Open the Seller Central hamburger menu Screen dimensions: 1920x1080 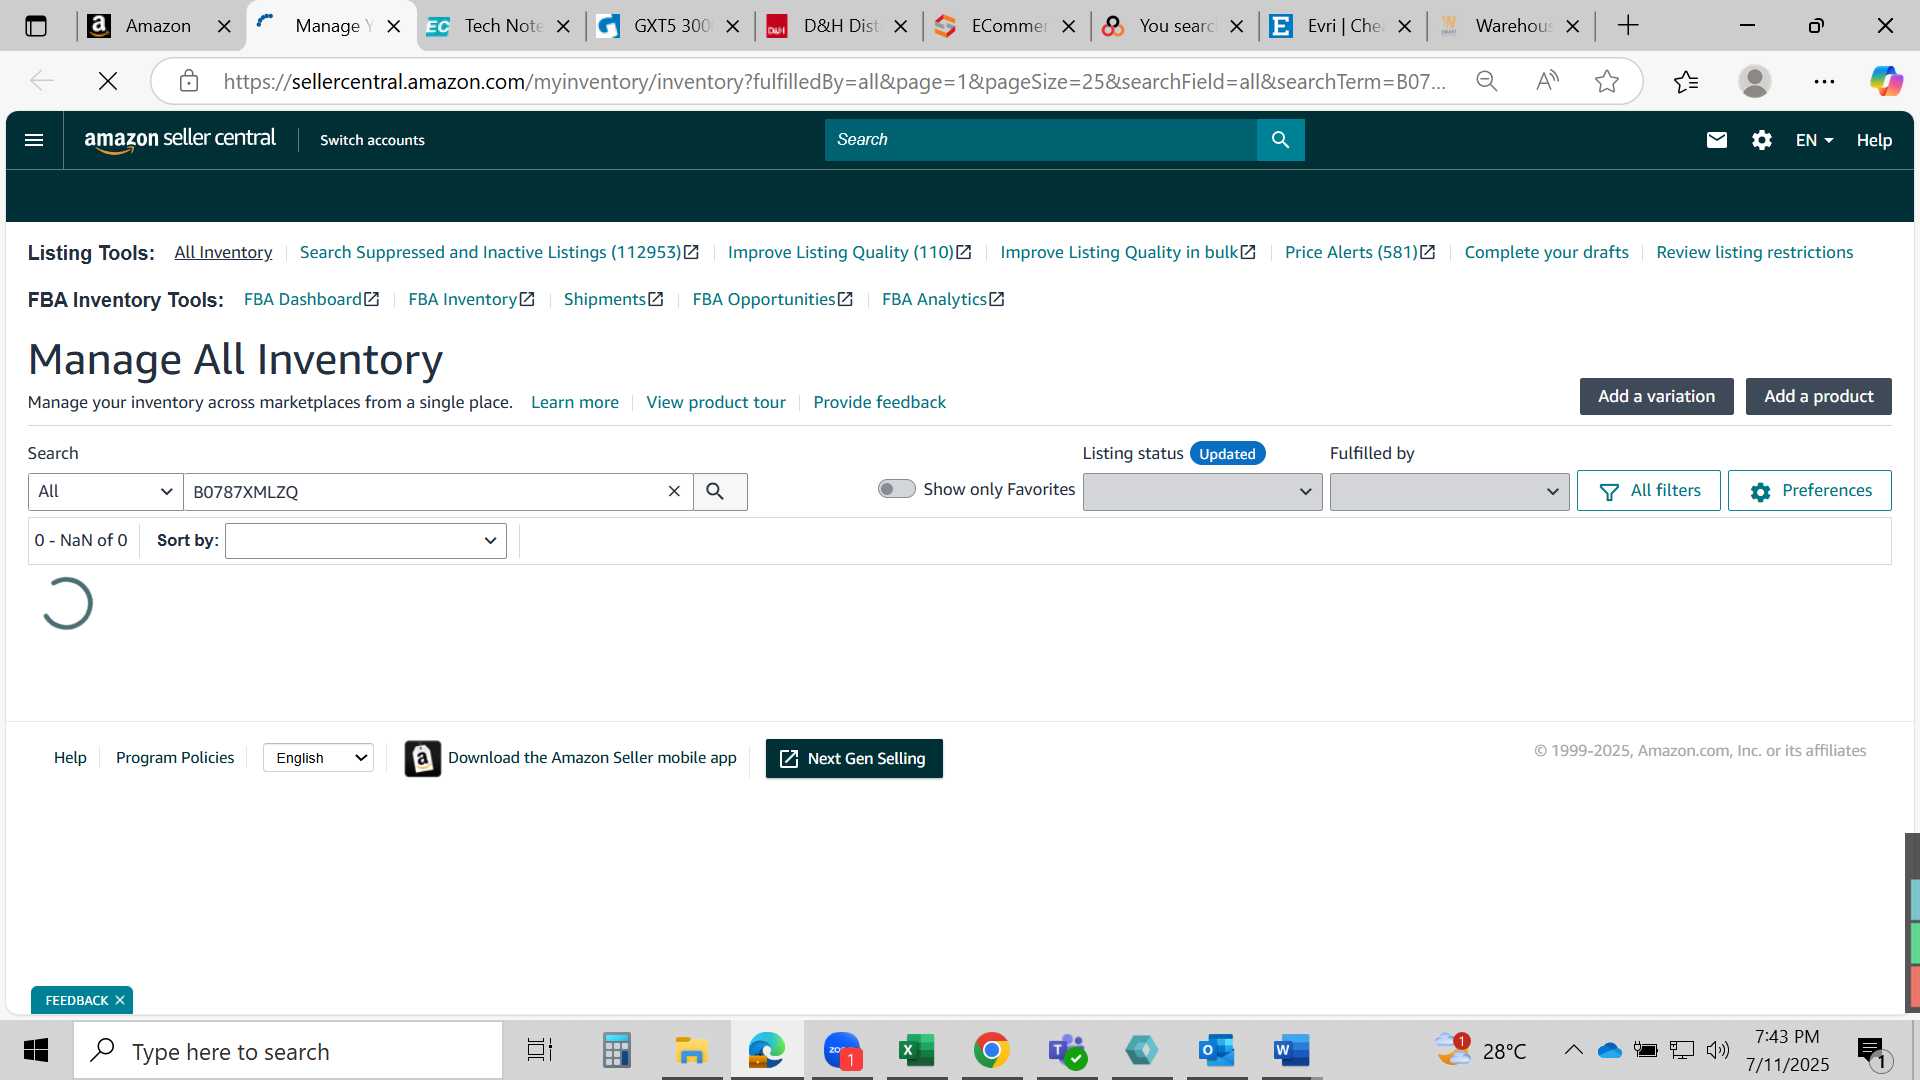(x=34, y=140)
